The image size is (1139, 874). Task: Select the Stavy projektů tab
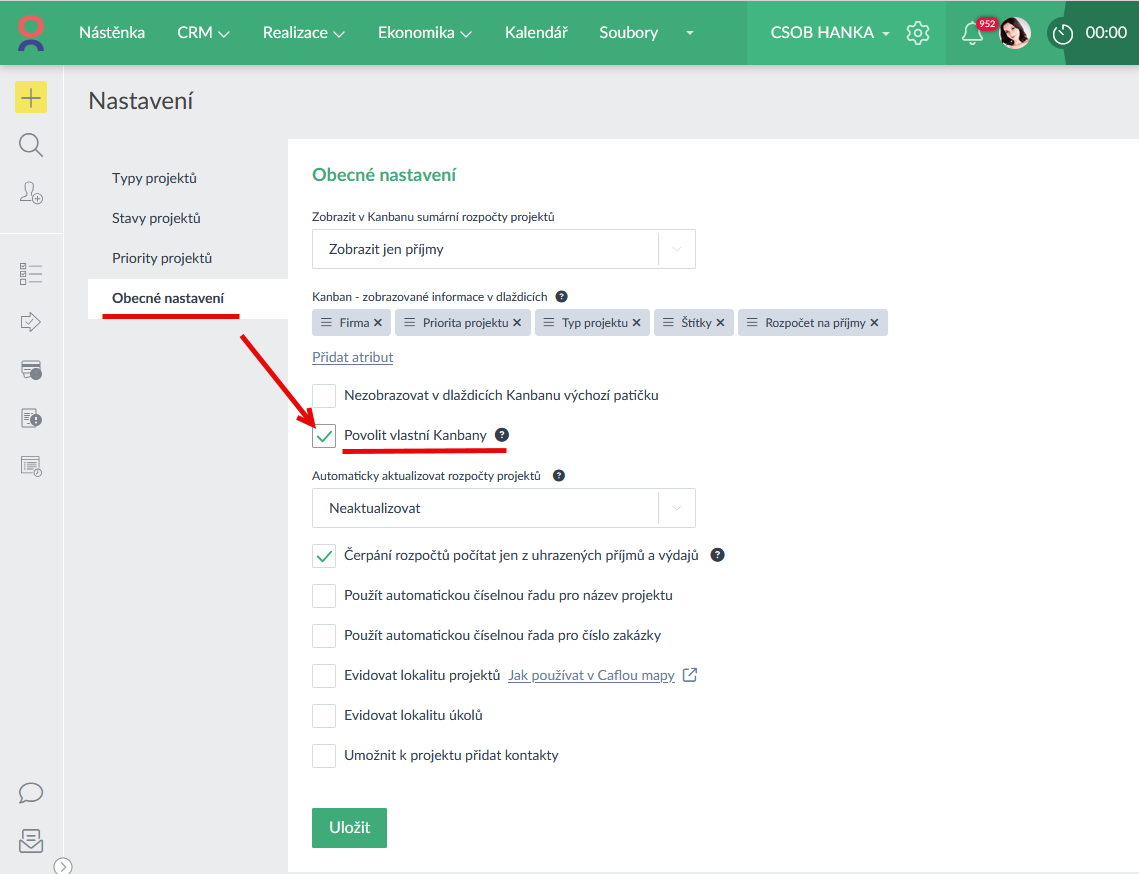pos(156,218)
